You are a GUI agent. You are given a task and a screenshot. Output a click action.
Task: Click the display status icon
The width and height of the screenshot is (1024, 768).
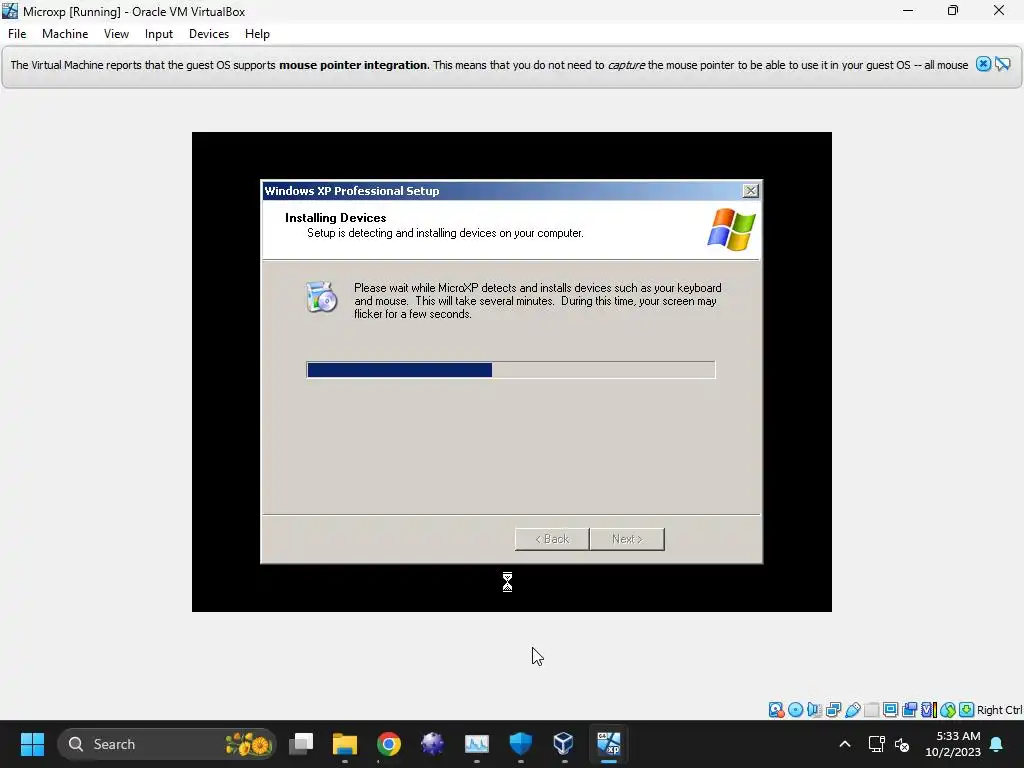point(890,710)
